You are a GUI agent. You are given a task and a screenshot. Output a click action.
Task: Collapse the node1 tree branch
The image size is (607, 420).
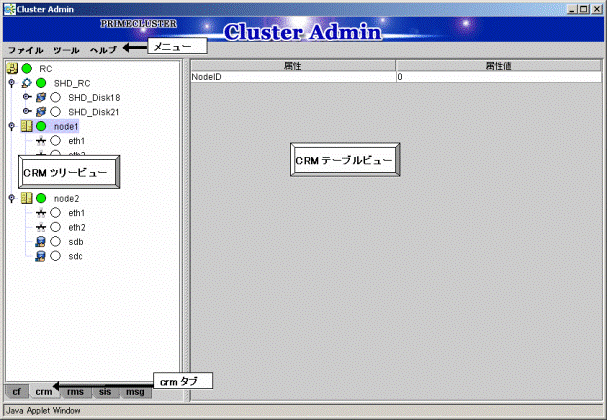coord(12,126)
